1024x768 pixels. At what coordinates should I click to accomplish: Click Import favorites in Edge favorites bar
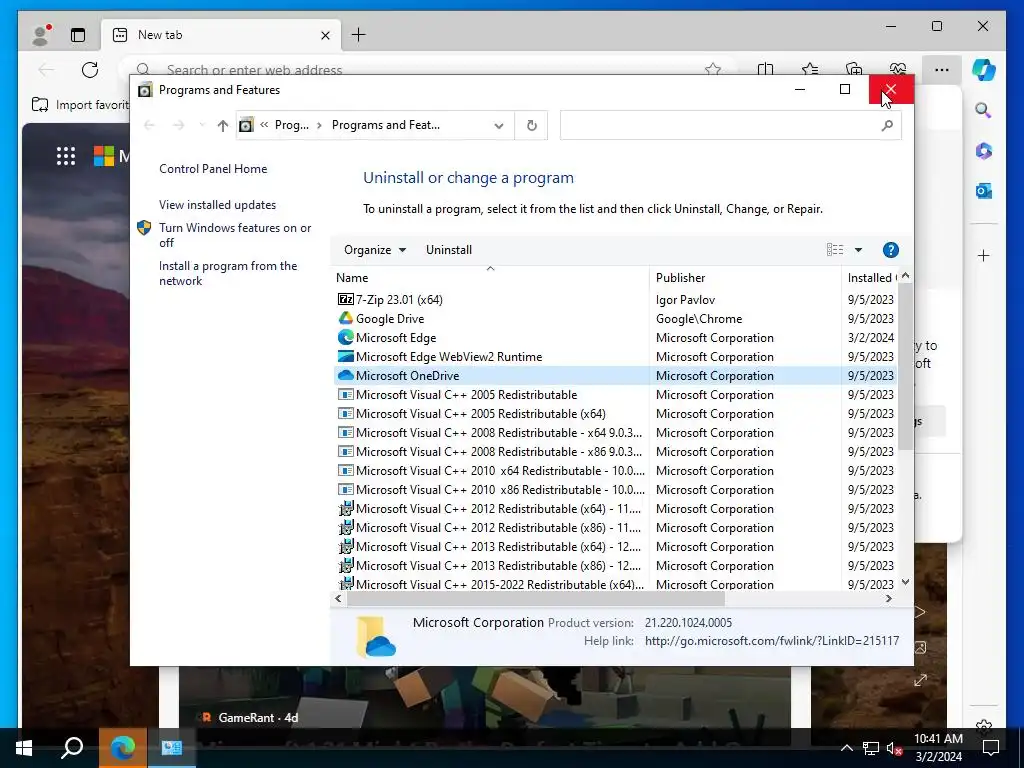click(81, 104)
